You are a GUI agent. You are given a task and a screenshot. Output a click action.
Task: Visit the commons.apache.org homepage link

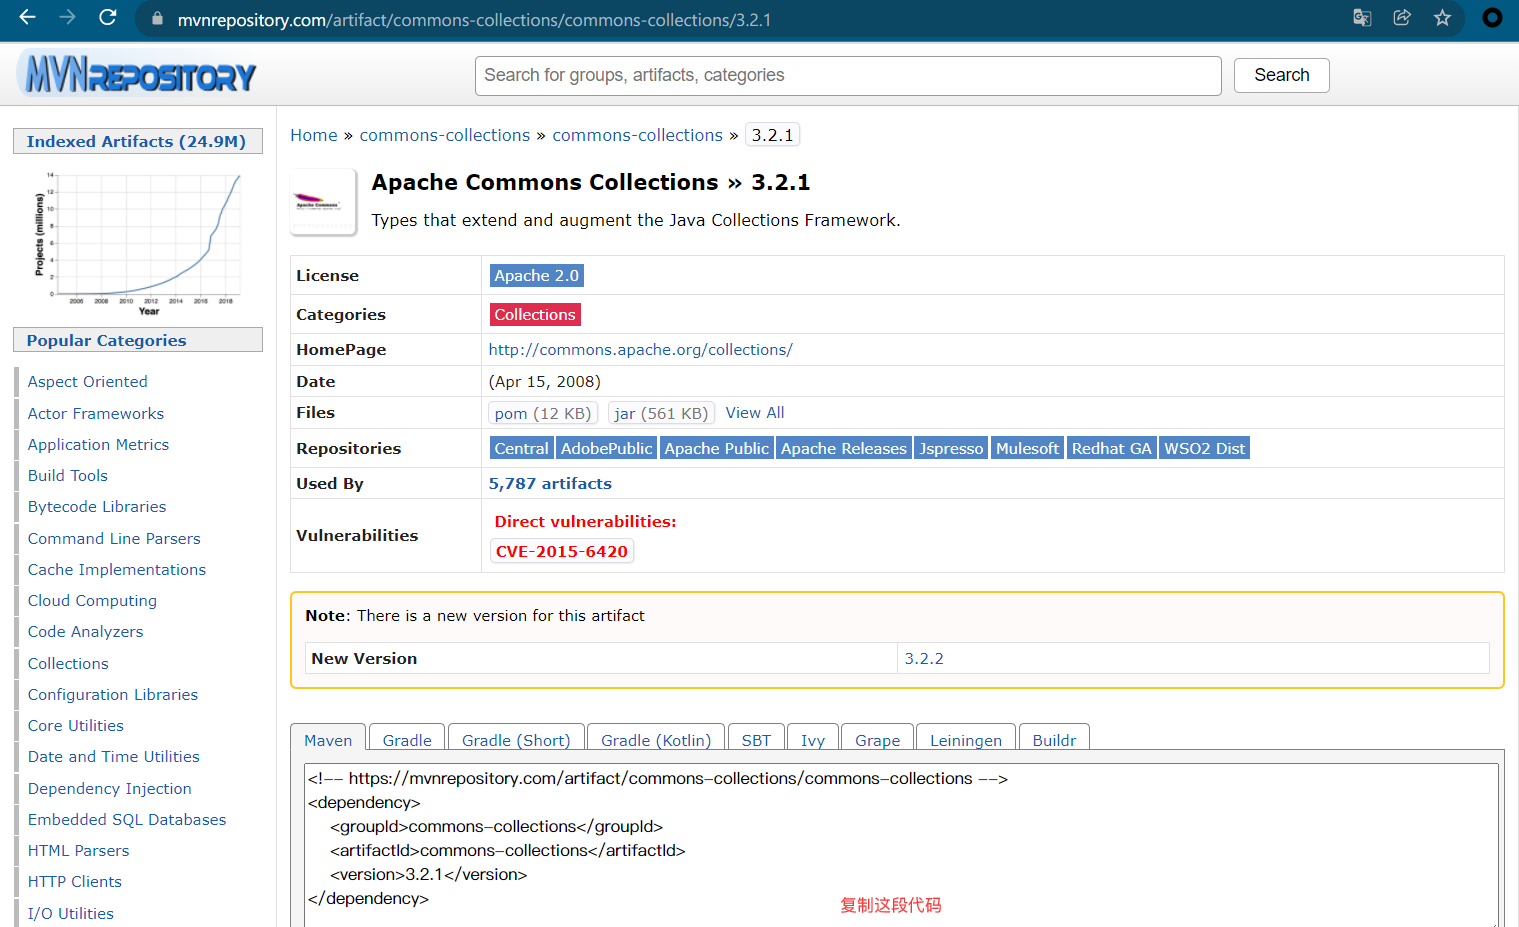tap(640, 350)
